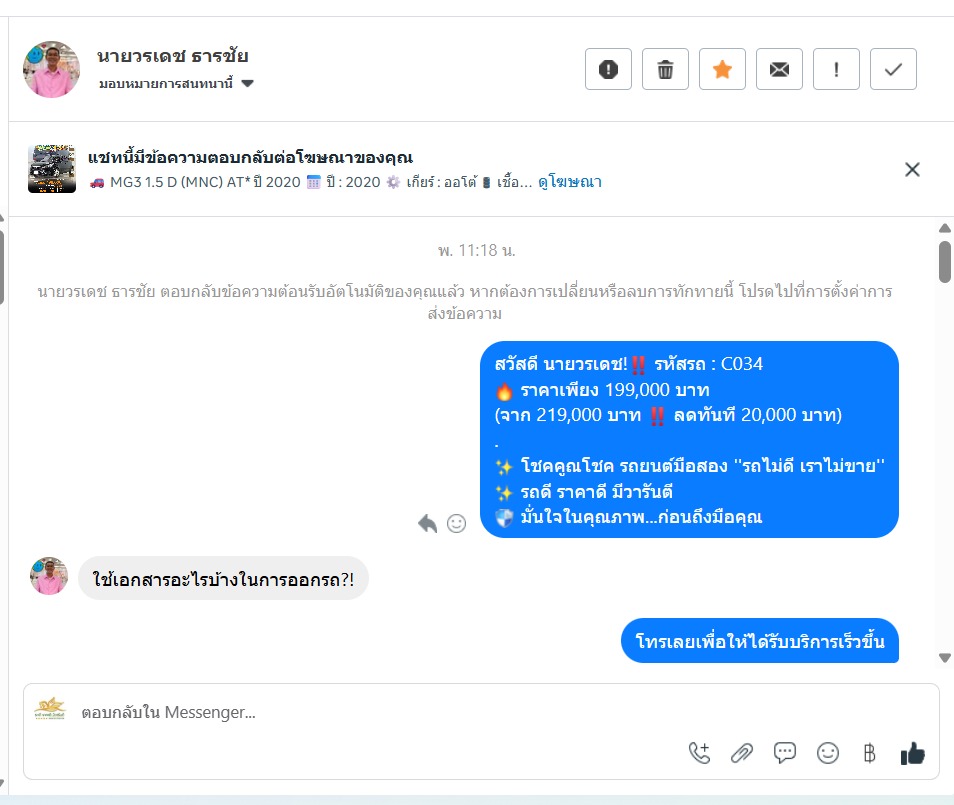Mark conversation as spam icon
The width and height of the screenshot is (954, 805).
608,69
